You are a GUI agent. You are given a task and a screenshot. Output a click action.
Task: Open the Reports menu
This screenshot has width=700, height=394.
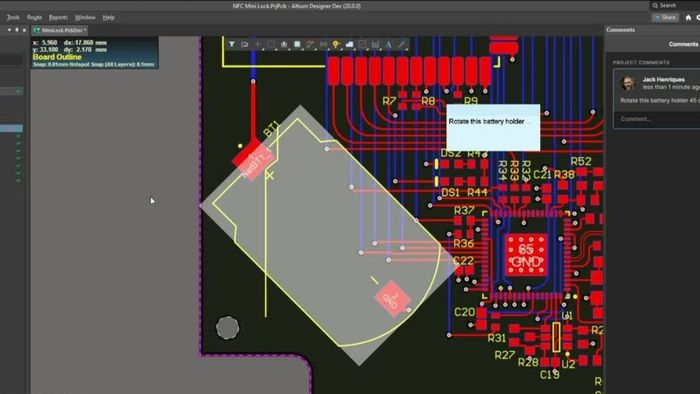point(58,17)
